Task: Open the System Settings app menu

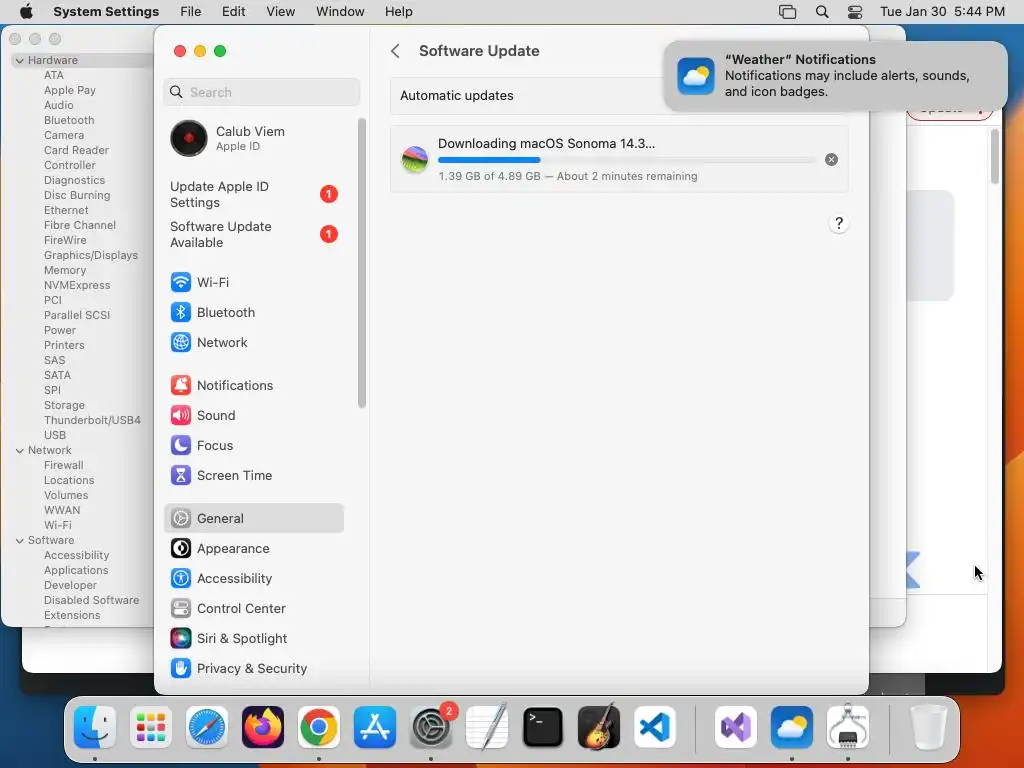Action: coord(106,12)
